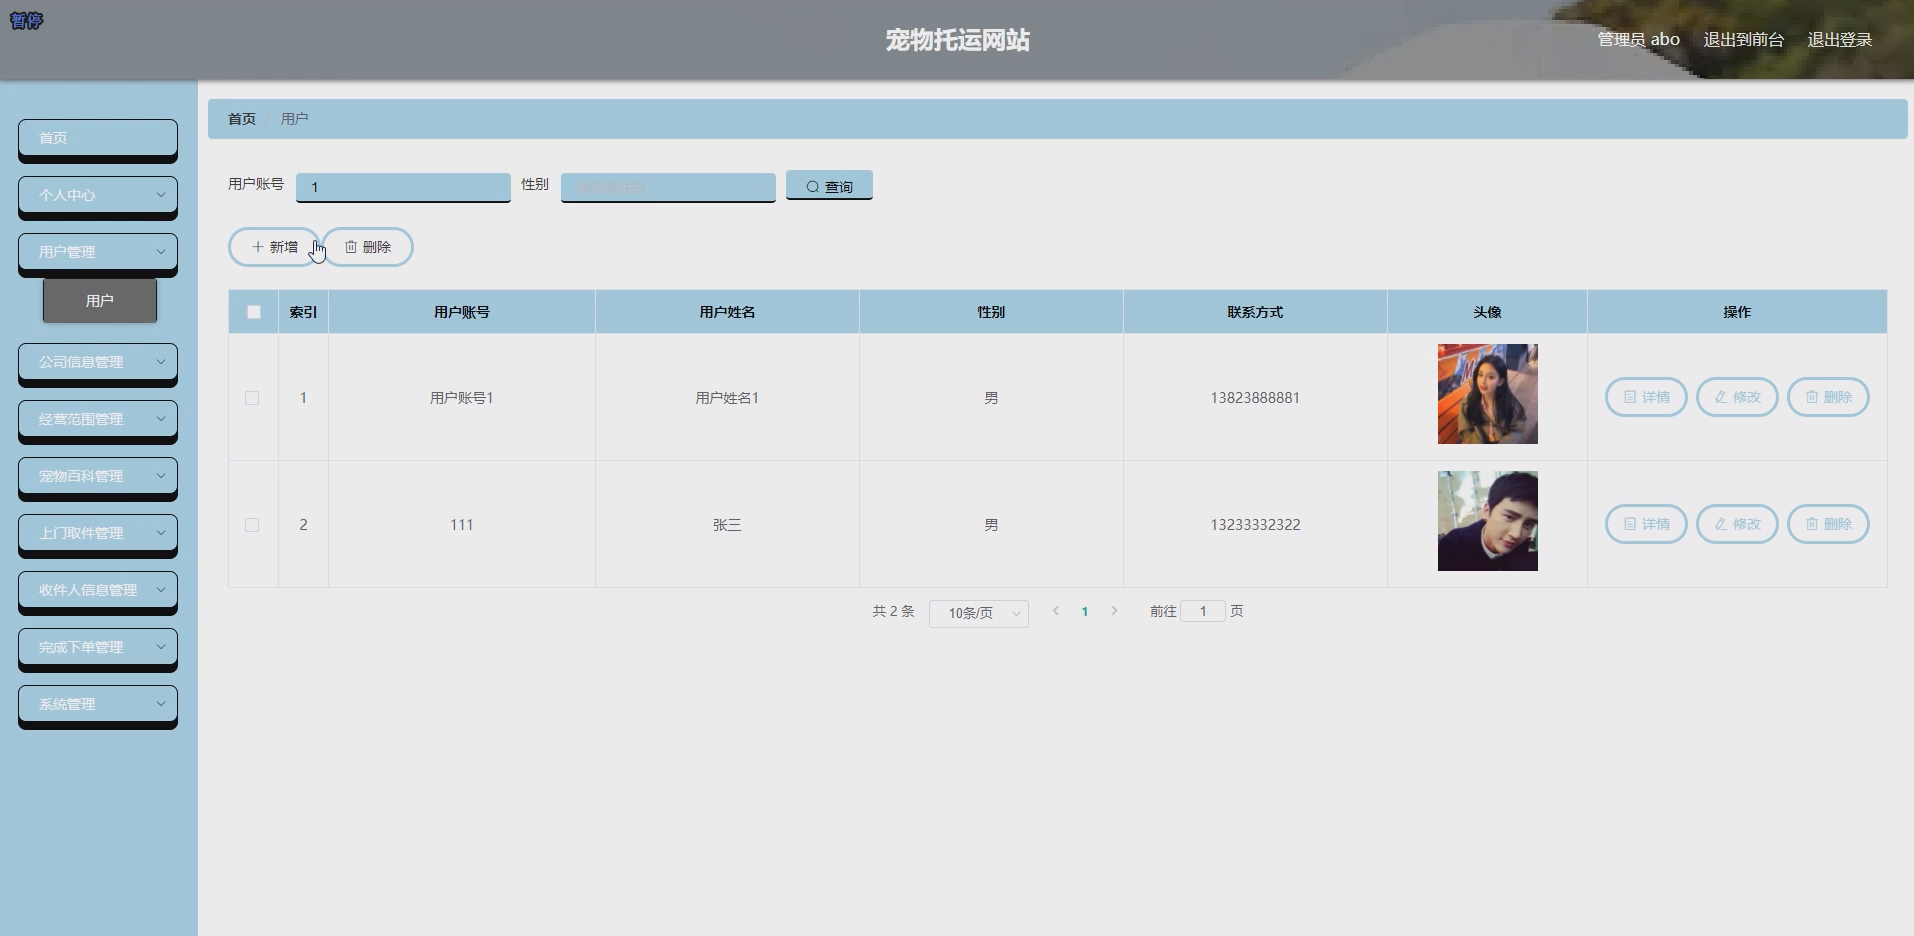1914x936 pixels.
Task: Click the 用户账号 search input field
Action: coord(403,187)
